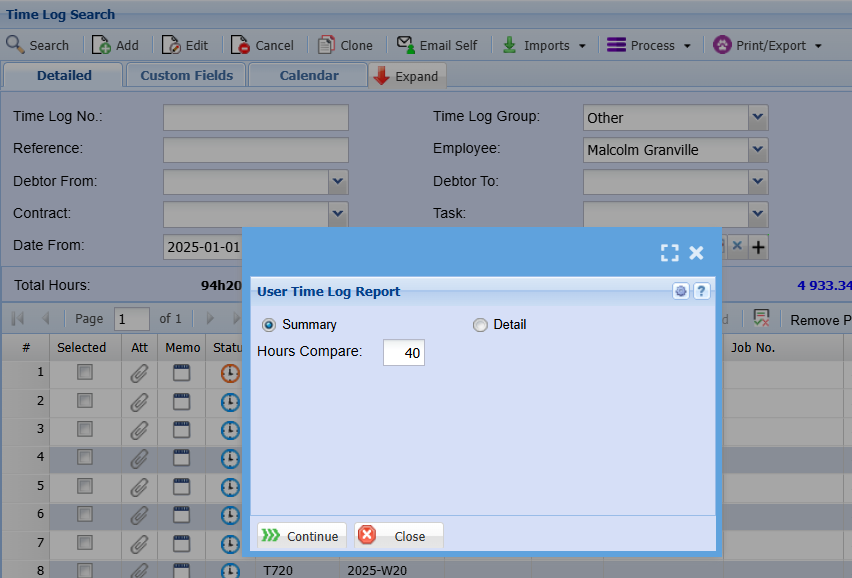Image resolution: width=852 pixels, height=578 pixels.
Task: Click the Hours Compare value field
Action: (x=404, y=353)
